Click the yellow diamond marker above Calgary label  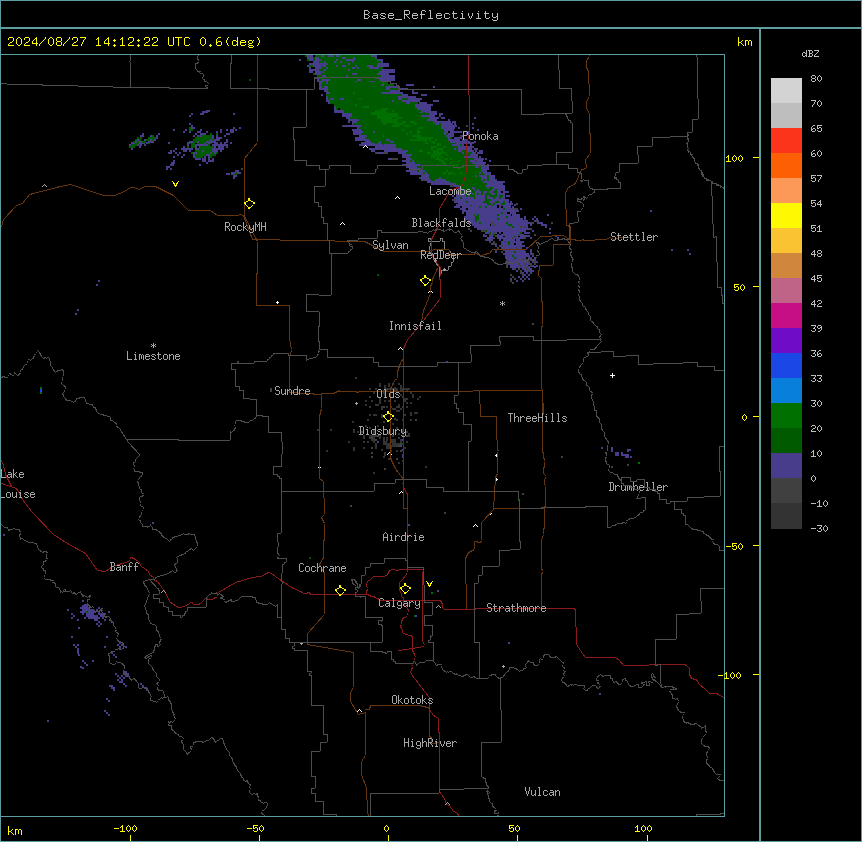[x=405, y=589]
